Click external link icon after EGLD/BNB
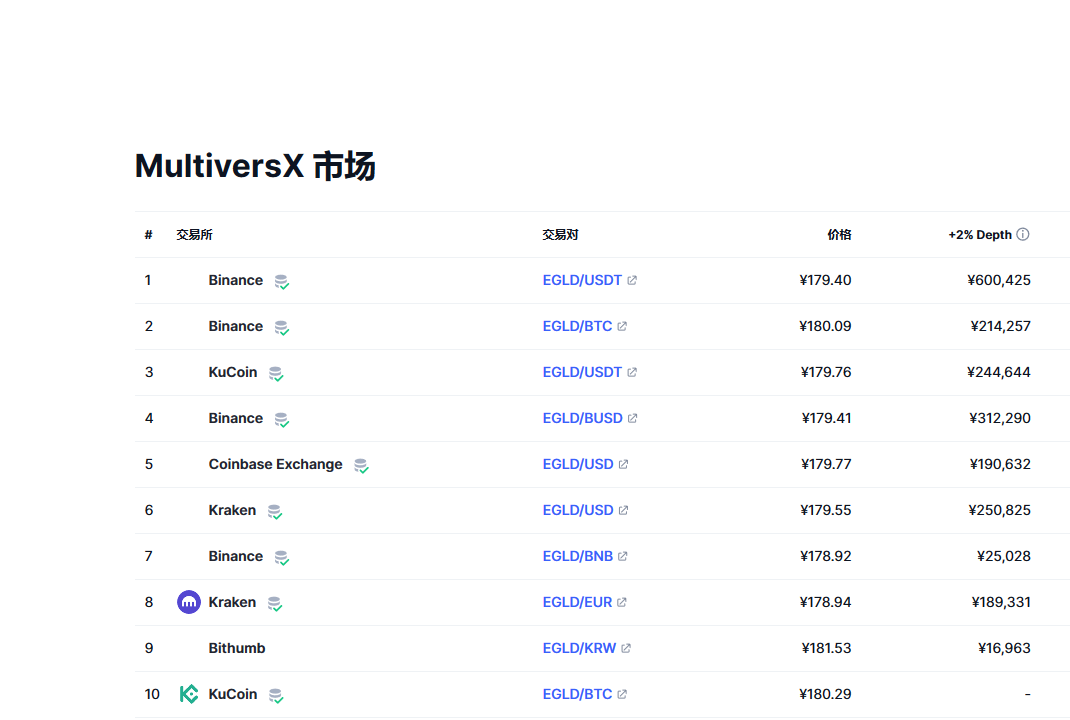Image resolution: width=1070 pixels, height=720 pixels. tap(622, 556)
